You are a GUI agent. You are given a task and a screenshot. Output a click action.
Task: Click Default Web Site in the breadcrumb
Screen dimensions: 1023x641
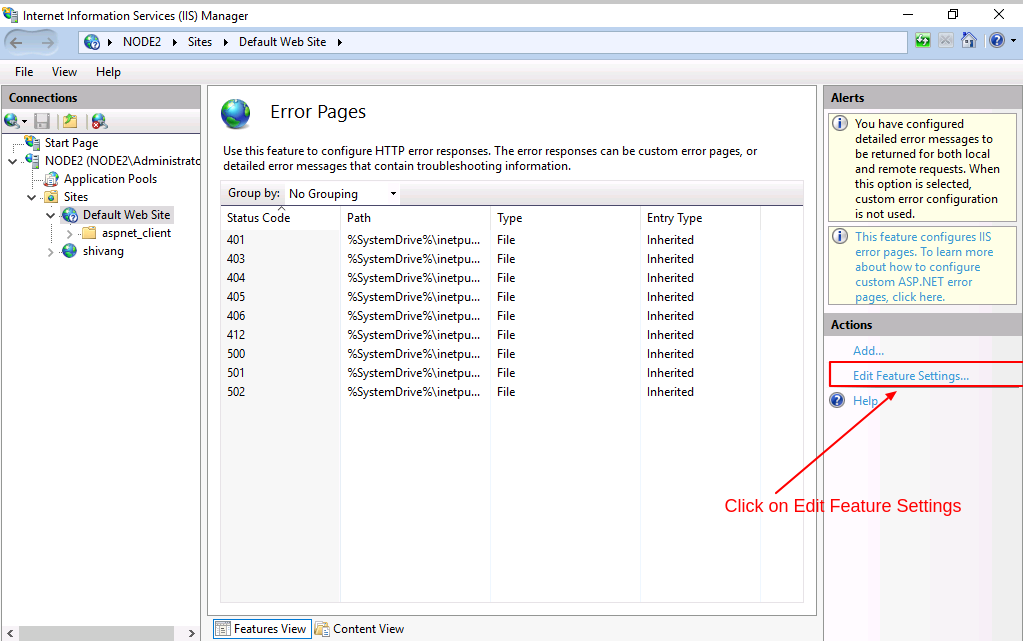pyautogui.click(x=282, y=42)
